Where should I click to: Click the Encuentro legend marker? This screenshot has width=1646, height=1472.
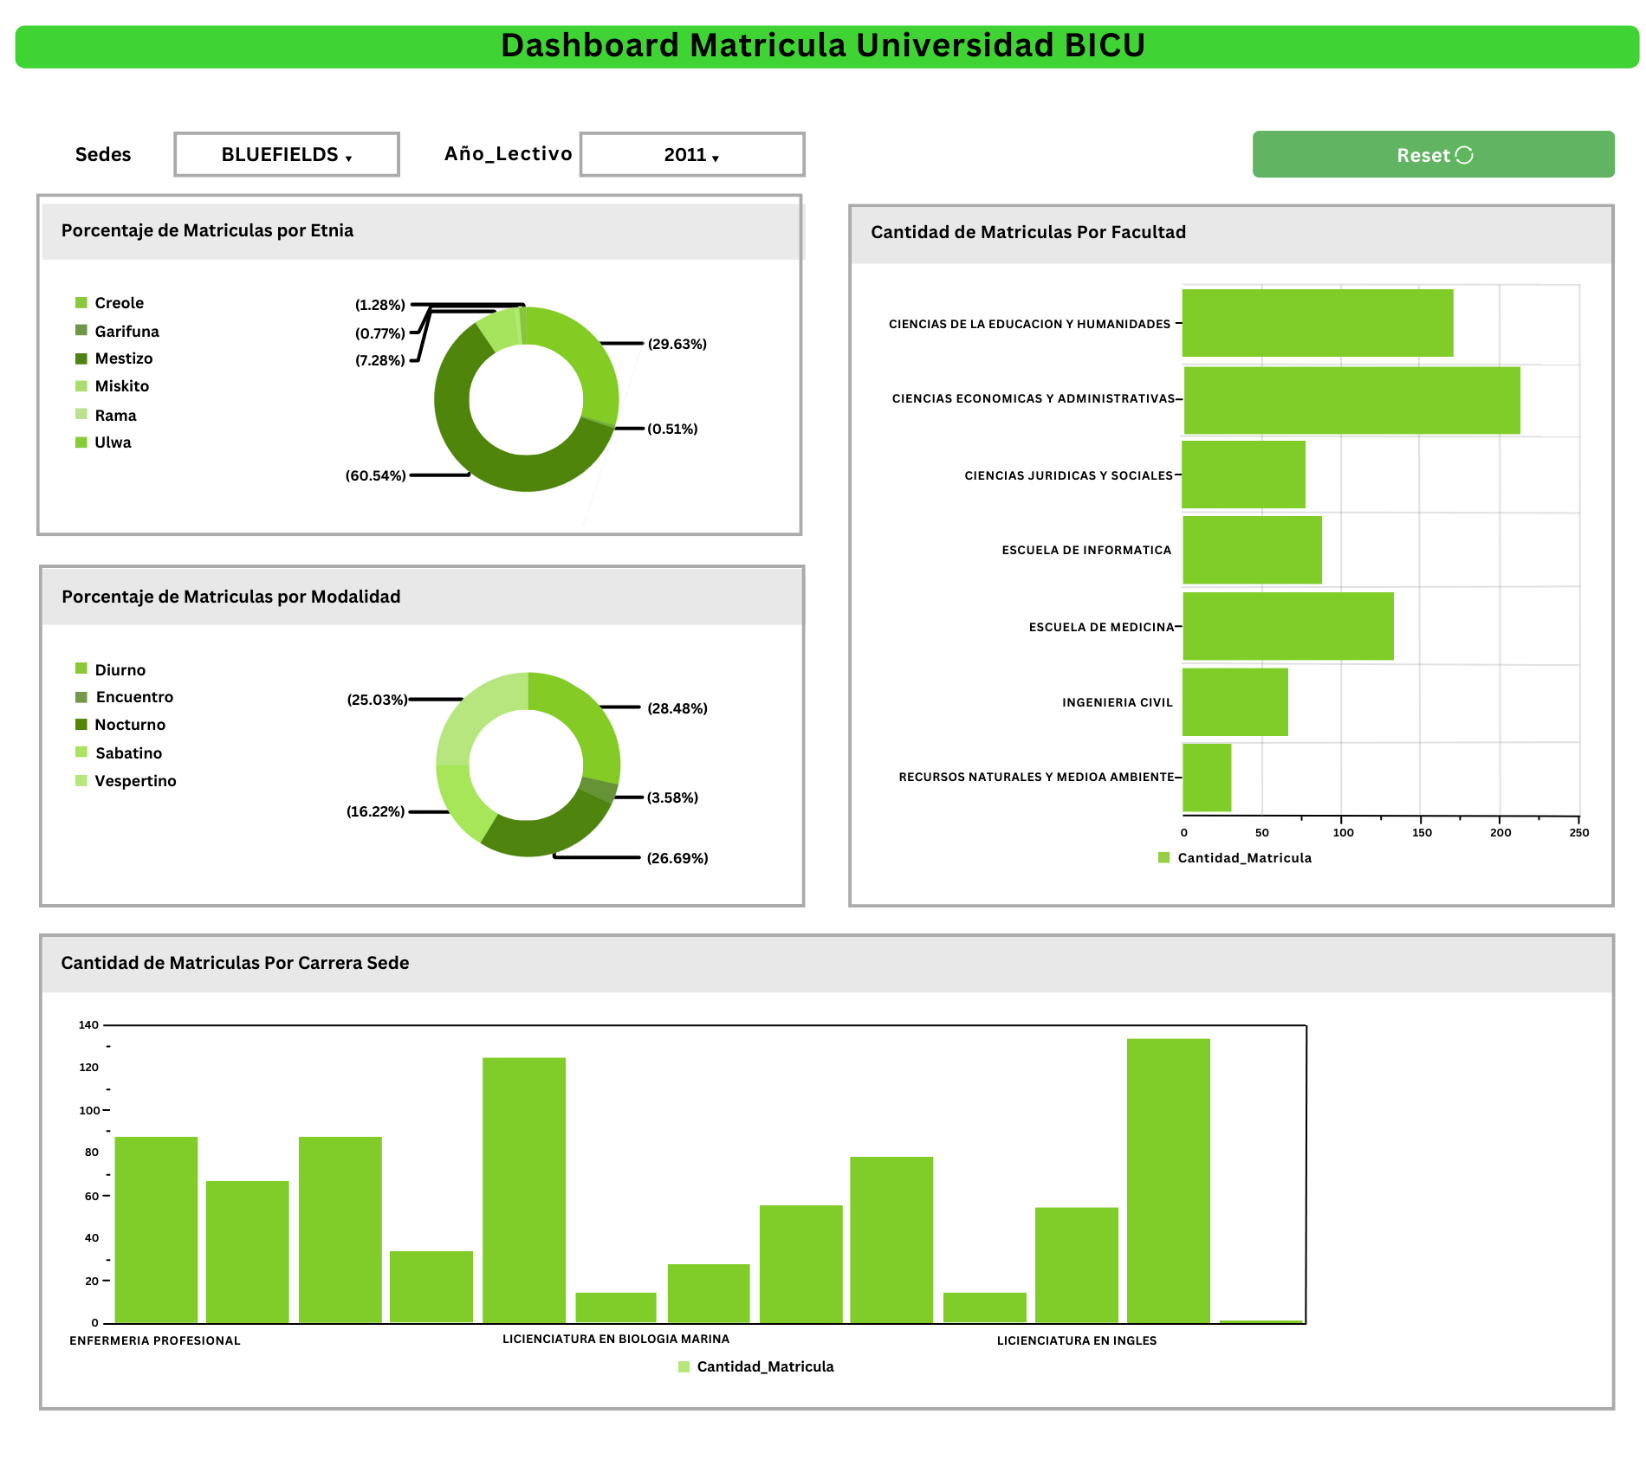[x=81, y=697]
